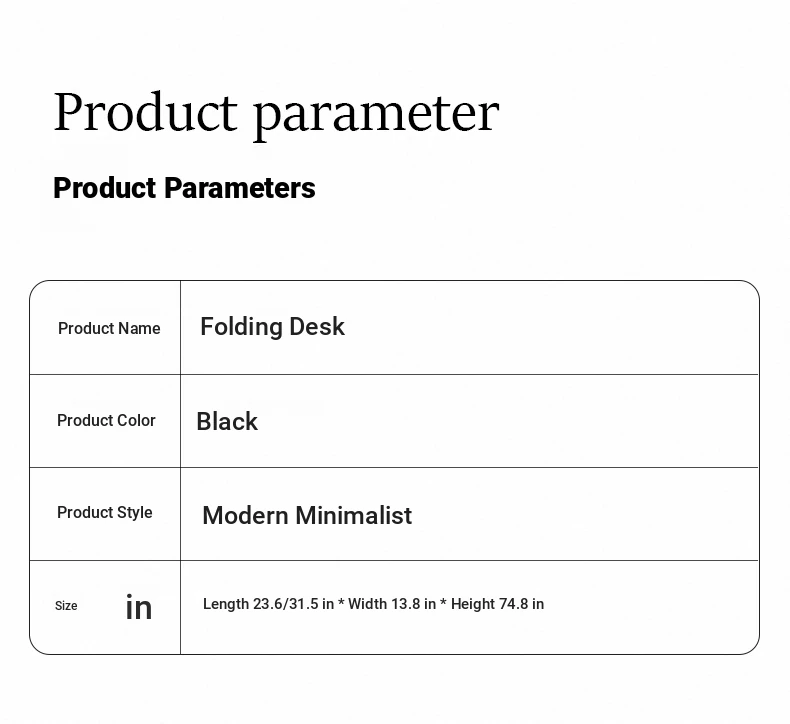
Task: Select the 'Product Style' label cell
Action: 105,513
